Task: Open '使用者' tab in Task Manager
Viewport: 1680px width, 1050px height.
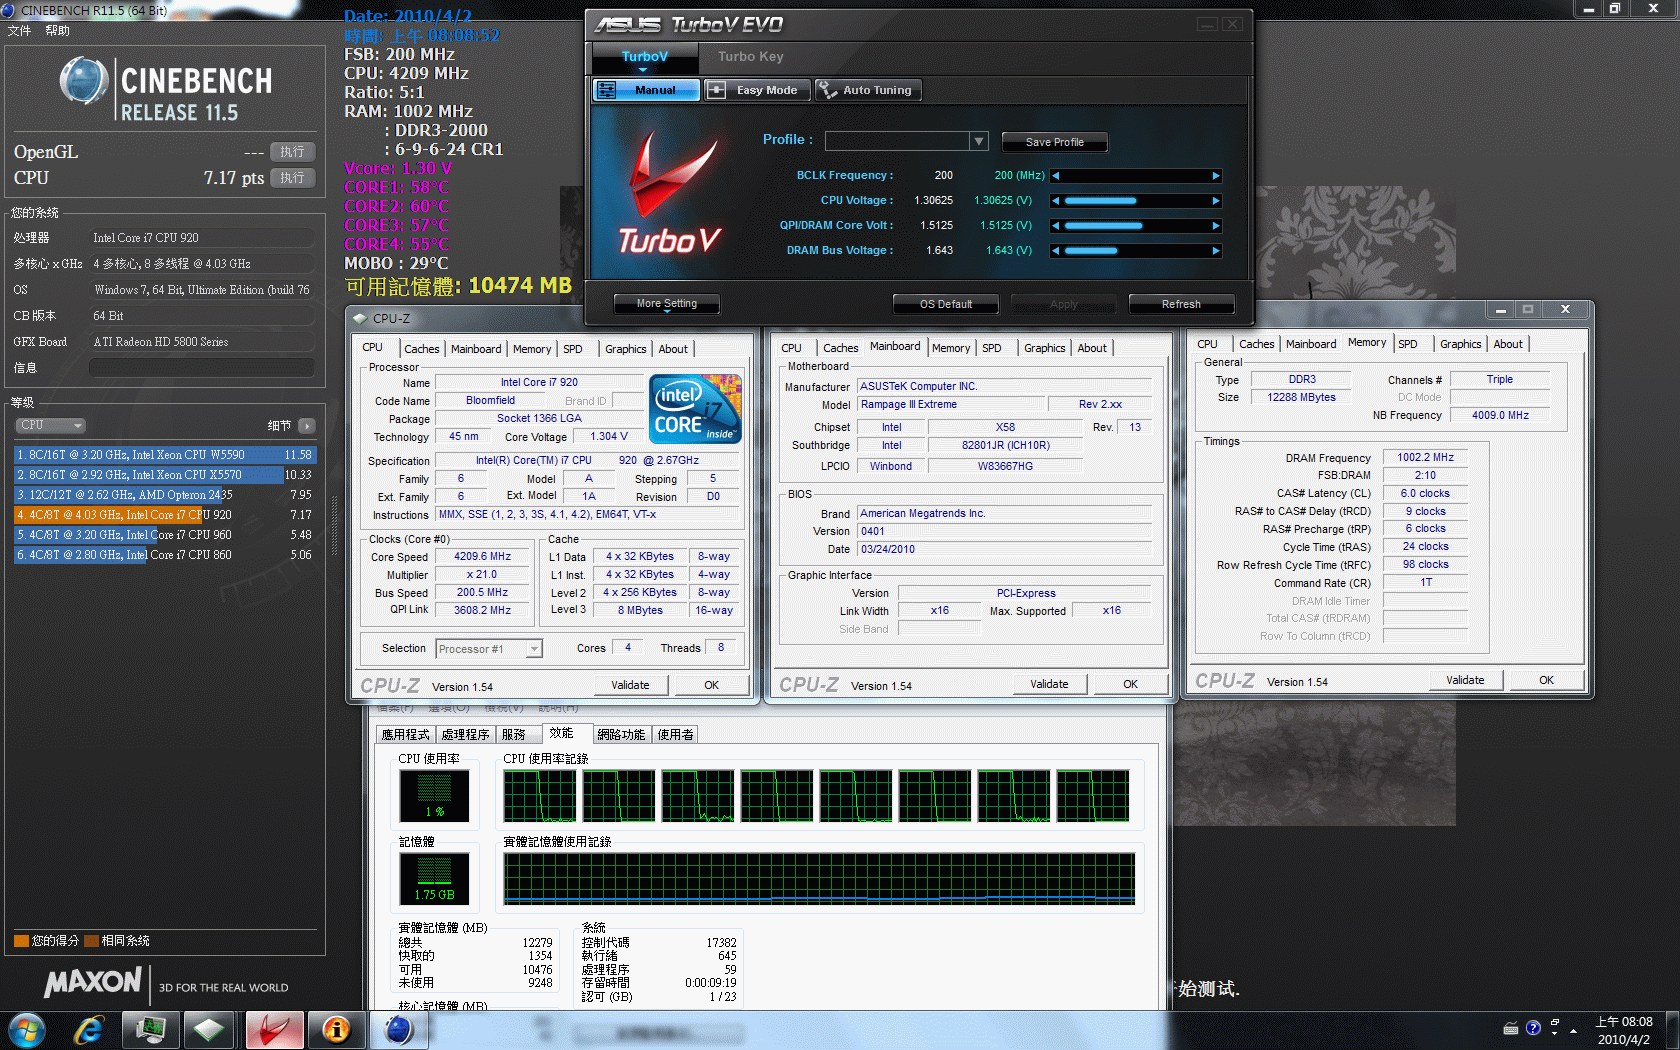Action: pos(675,735)
